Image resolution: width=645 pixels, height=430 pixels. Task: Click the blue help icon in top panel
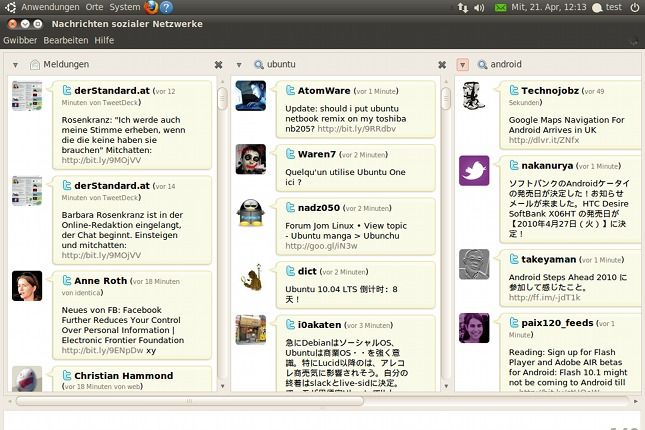(x=167, y=7)
